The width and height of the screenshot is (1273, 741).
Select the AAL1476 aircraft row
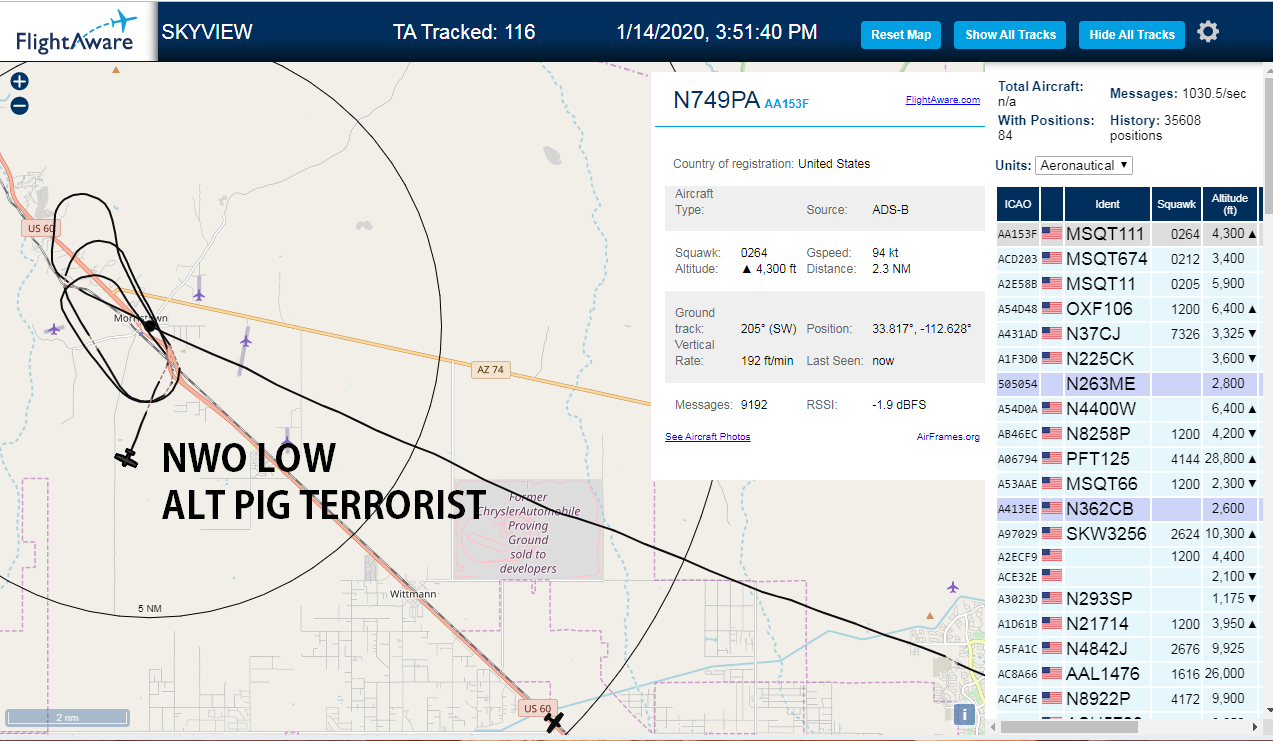(1128, 674)
